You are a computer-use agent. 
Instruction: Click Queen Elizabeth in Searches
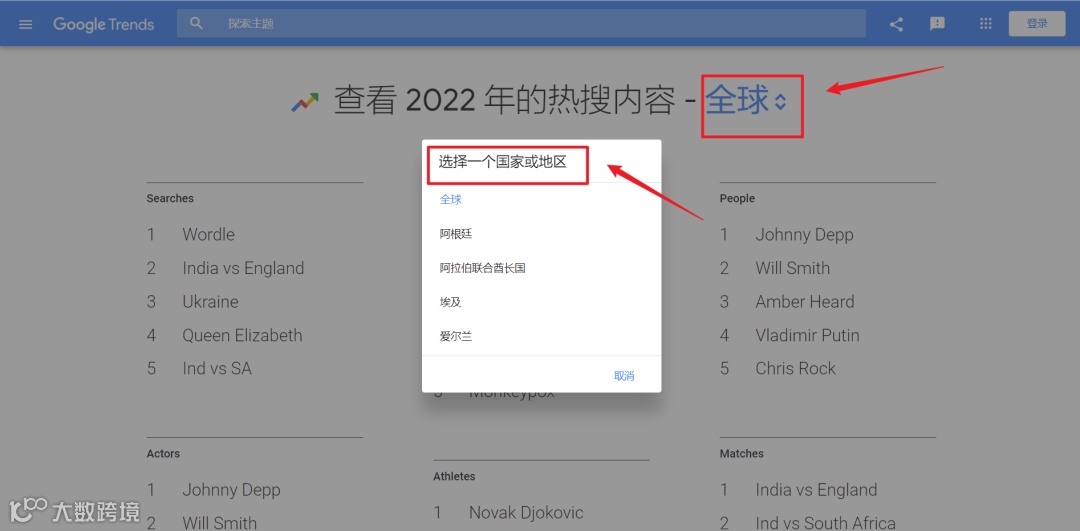242,335
